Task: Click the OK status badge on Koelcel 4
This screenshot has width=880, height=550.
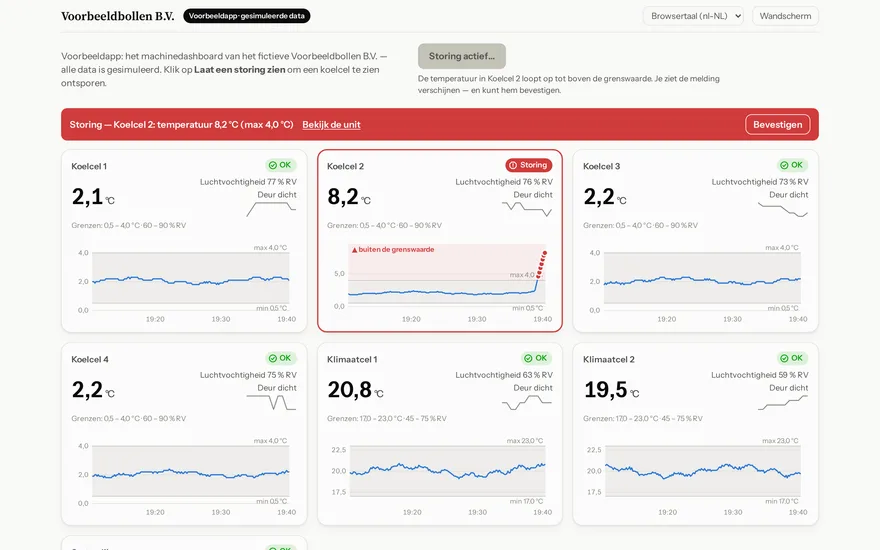Action: coord(281,358)
